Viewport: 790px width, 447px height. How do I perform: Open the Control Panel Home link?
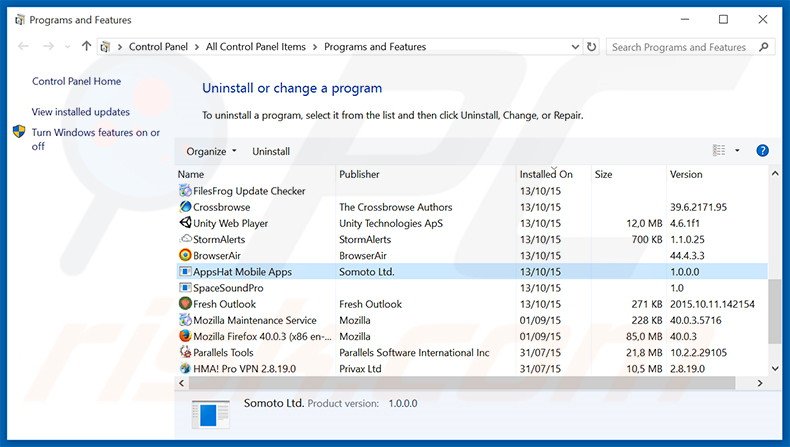pos(77,81)
